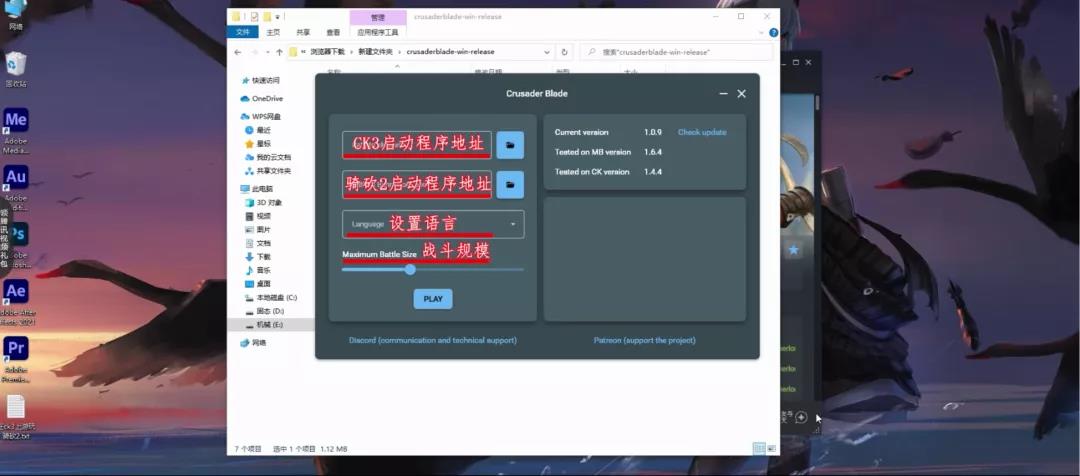The width and height of the screenshot is (1080, 476).
Task: Open the View (查看) ribbon tab
Action: 333,32
